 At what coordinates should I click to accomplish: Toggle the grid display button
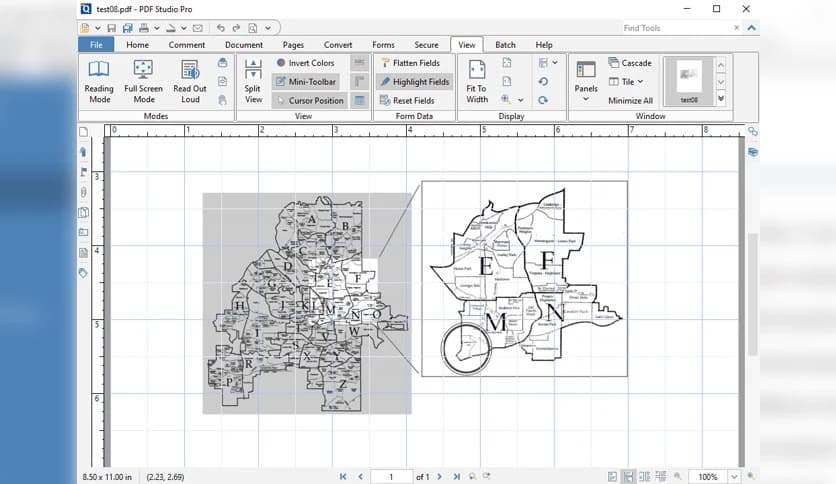[x=359, y=100]
